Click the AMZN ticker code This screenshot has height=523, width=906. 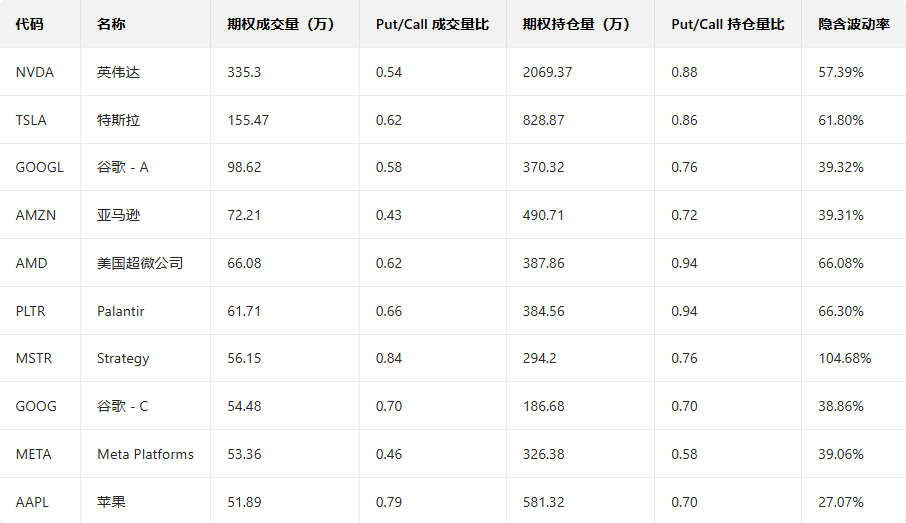pos(36,215)
